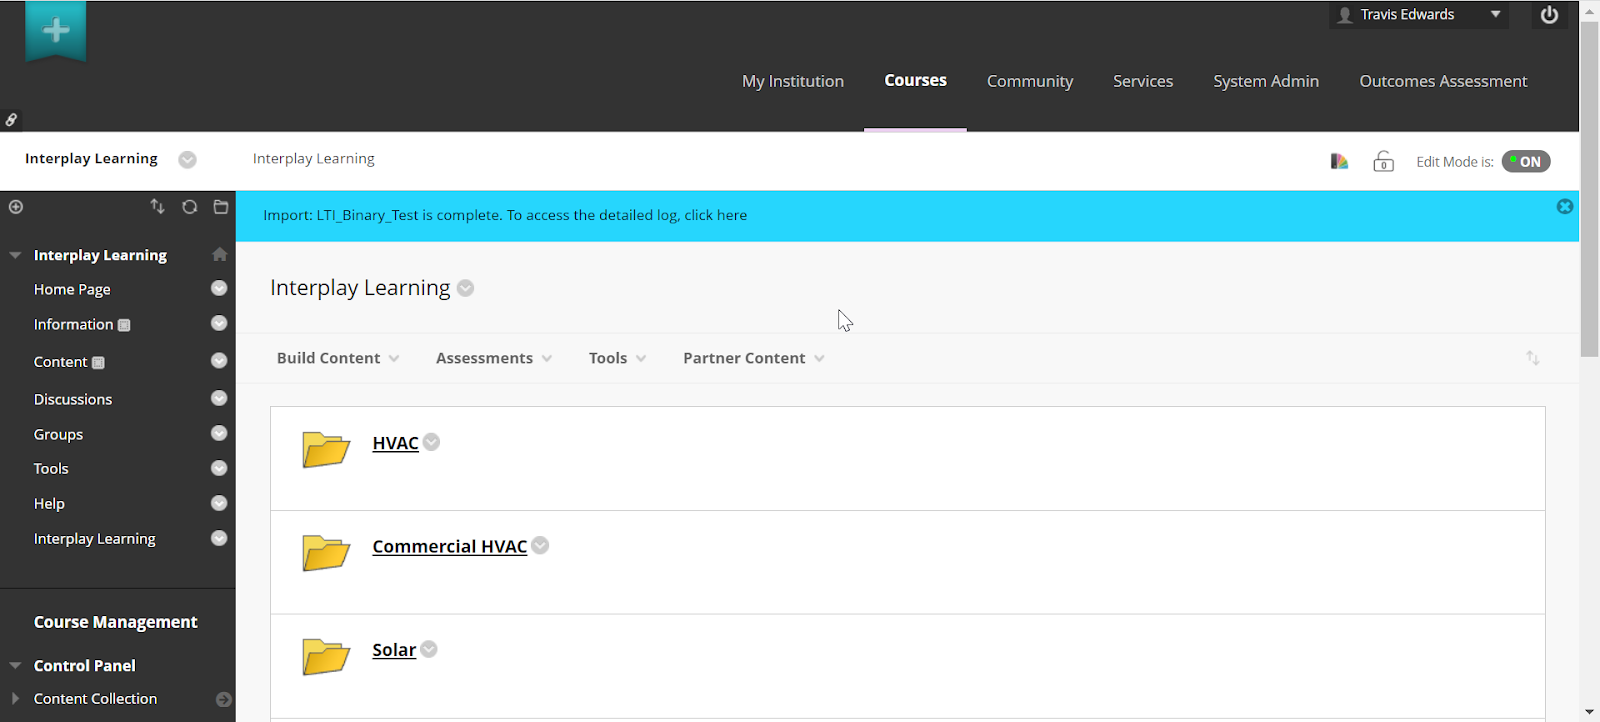The width and height of the screenshot is (1600, 722).
Task: Open the HVAC folder link
Action: pyautogui.click(x=395, y=443)
